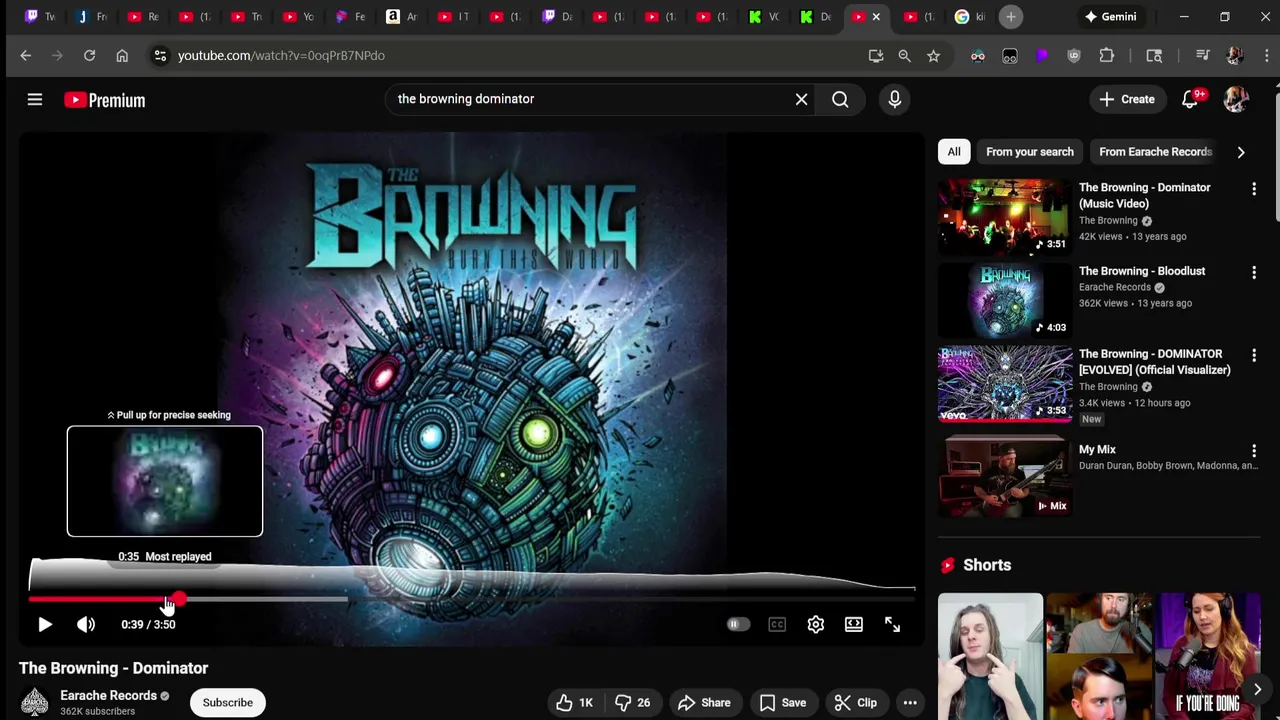Open browser media control icon
The height and width of the screenshot is (720, 1280).
[1203, 56]
